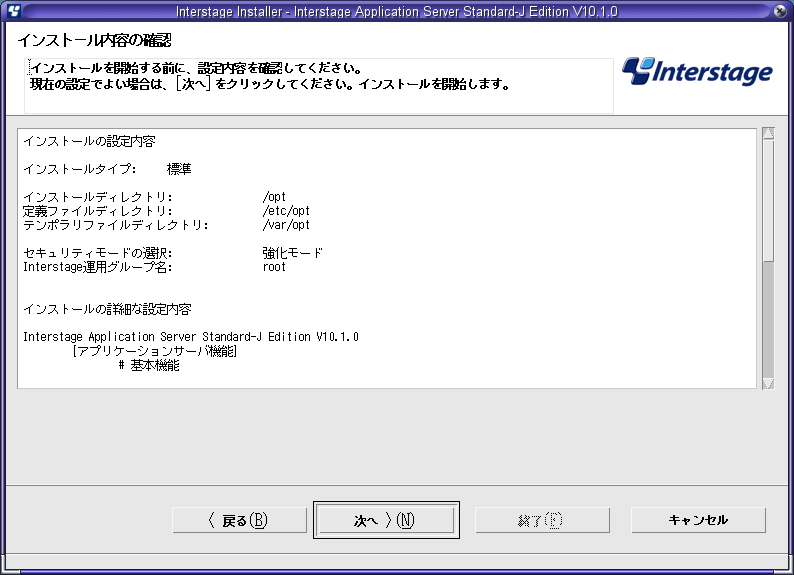Close the Interstage Installer window
This screenshot has height=575, width=794.
coord(780,11)
